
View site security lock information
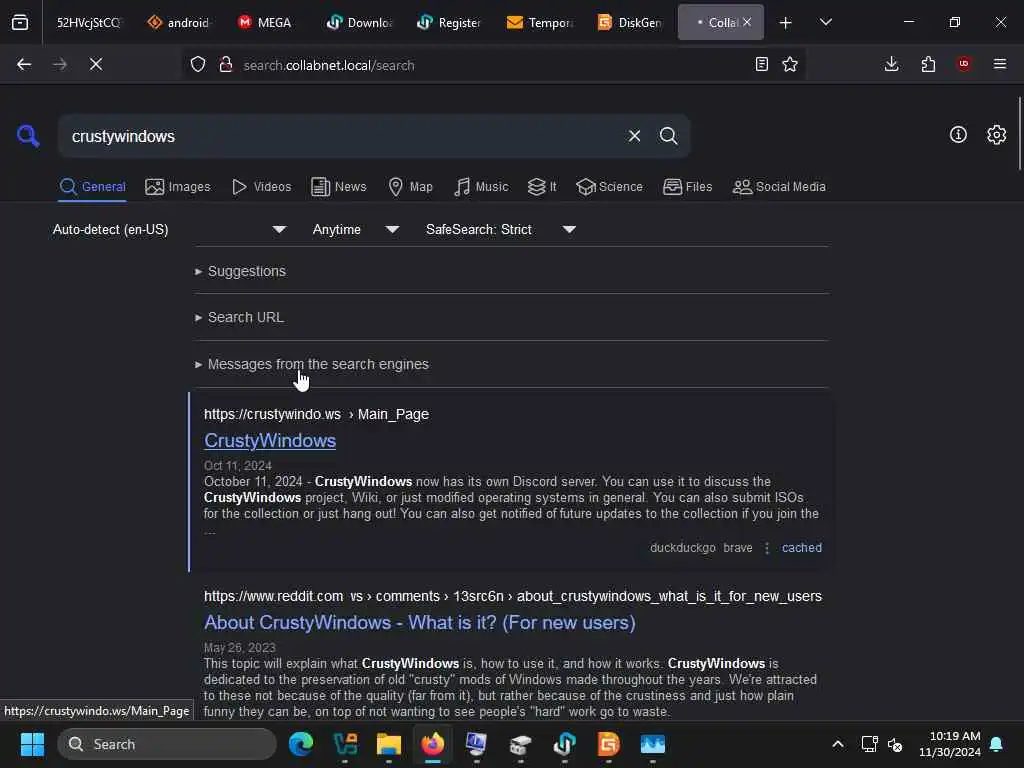226,65
